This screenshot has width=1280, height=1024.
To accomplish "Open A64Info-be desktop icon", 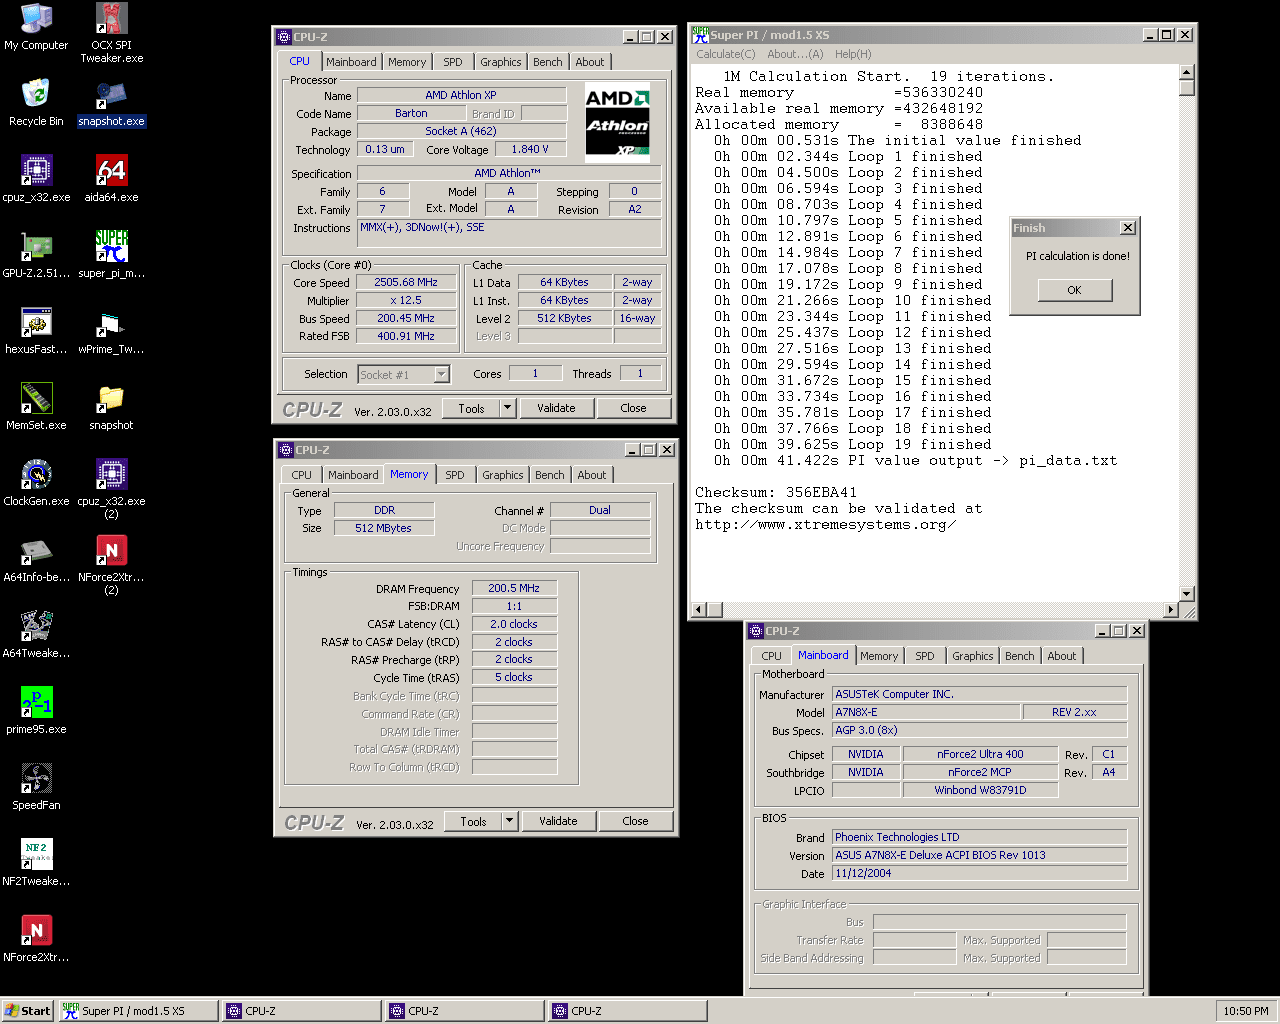I will pyautogui.click(x=36, y=559).
